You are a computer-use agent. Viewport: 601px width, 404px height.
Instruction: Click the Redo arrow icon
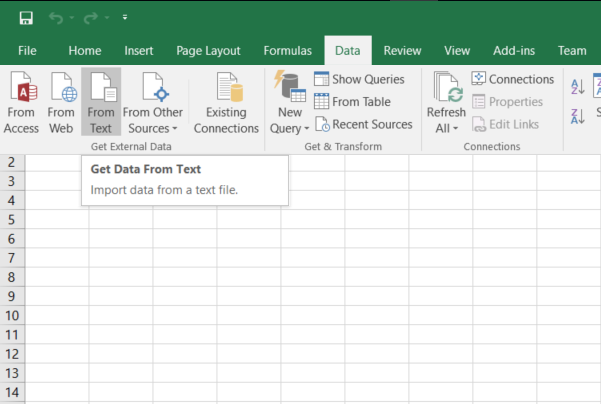91,18
